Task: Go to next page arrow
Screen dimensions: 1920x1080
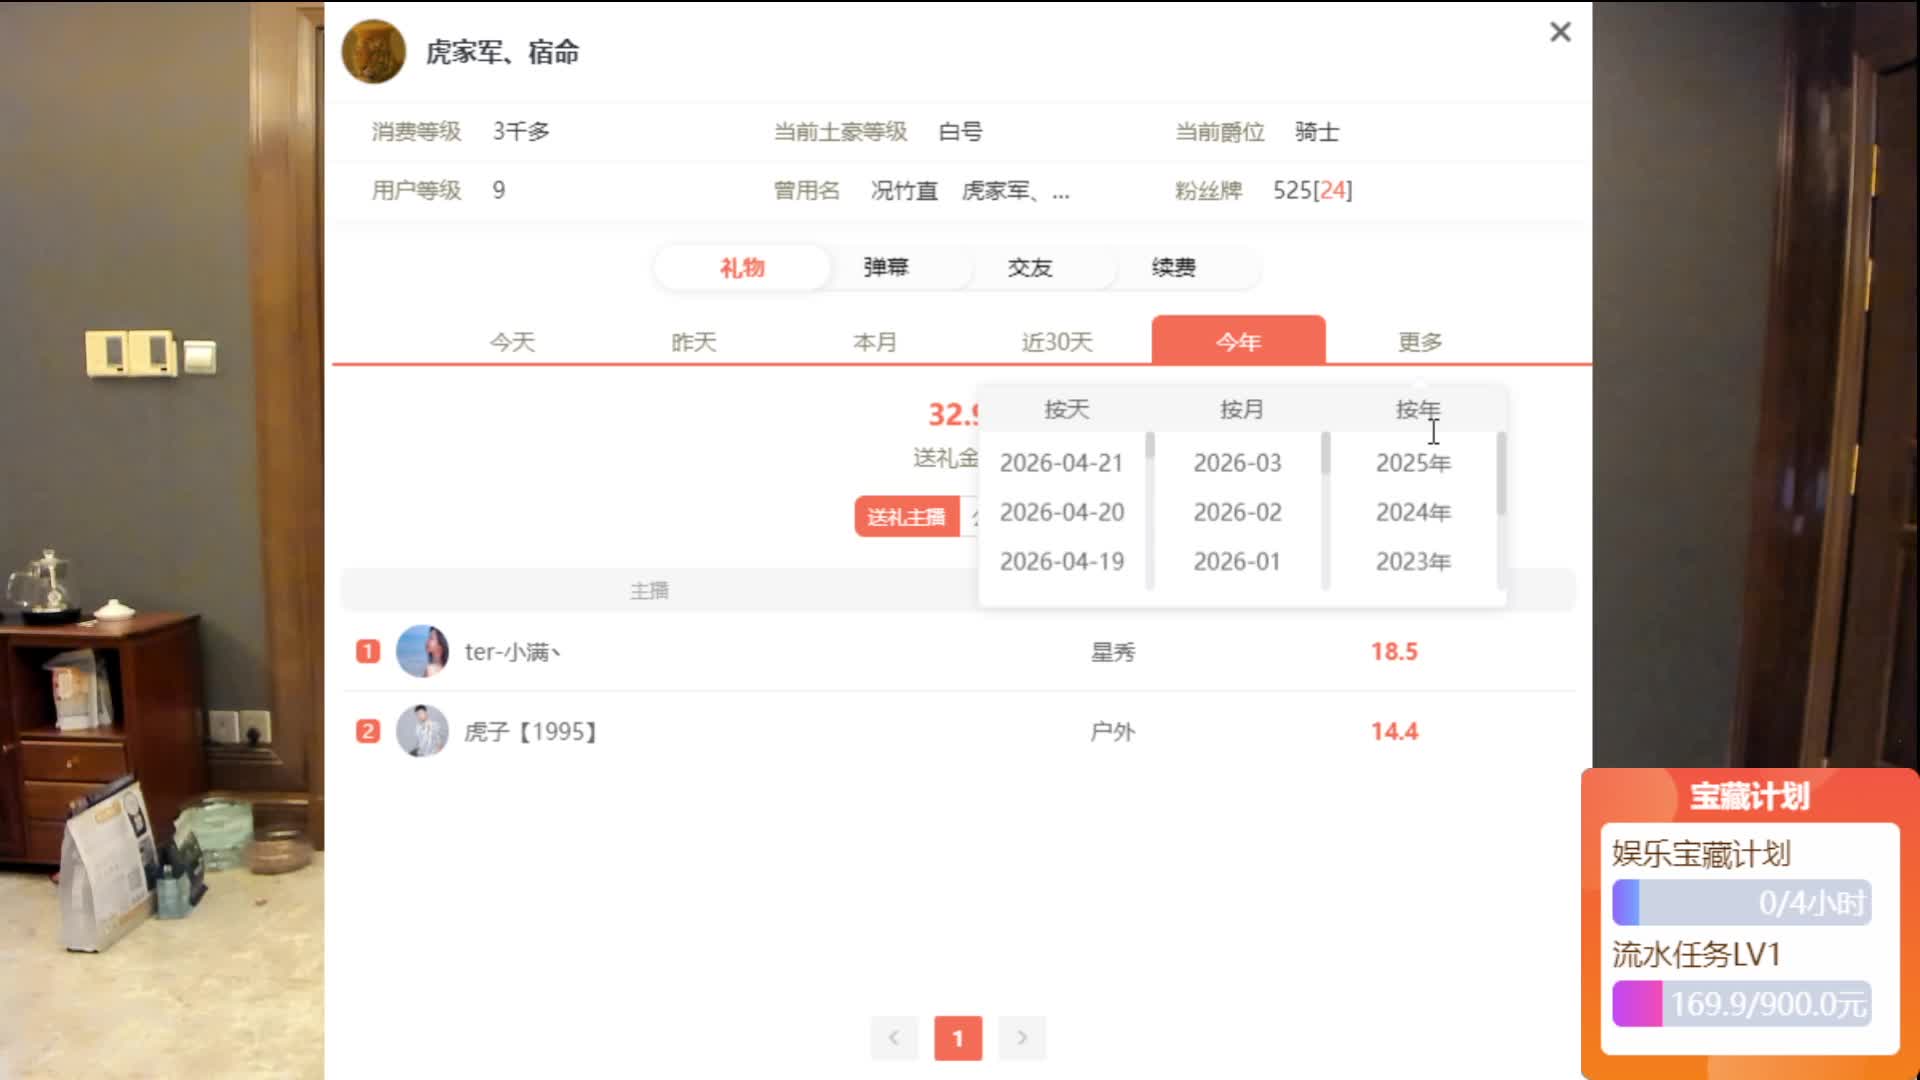Action: pos(1022,1038)
